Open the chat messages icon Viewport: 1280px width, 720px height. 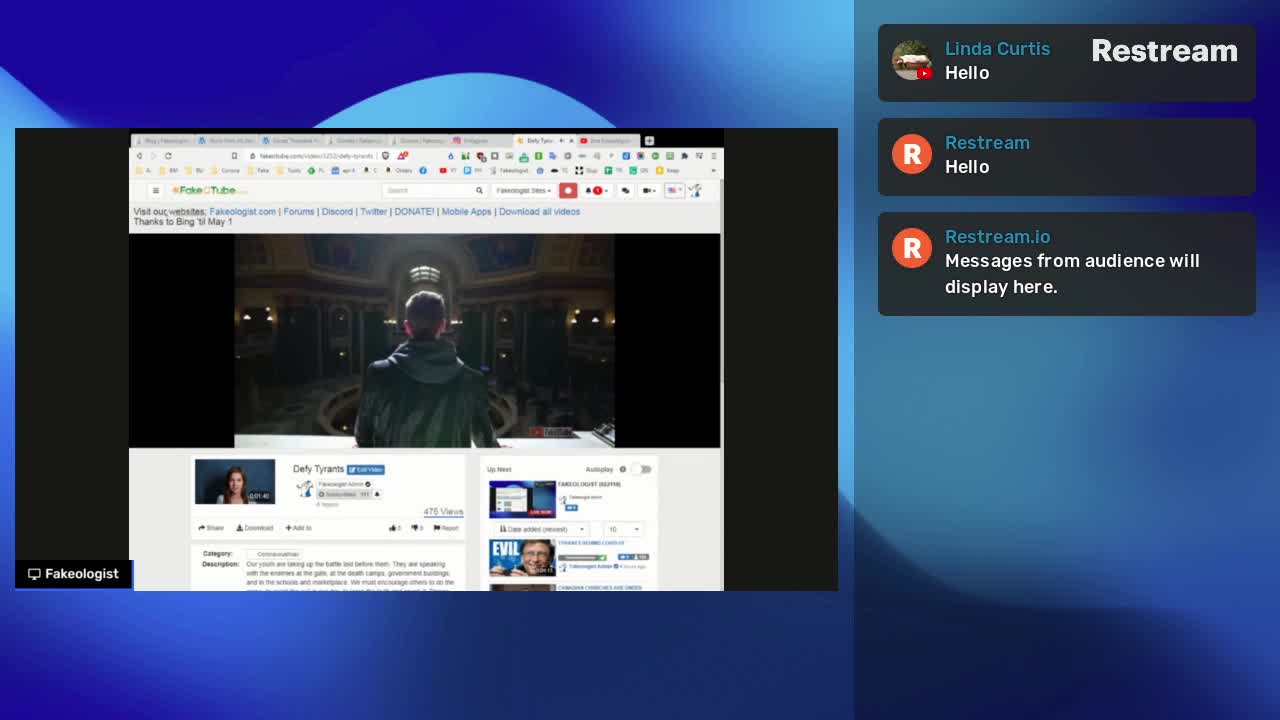click(626, 190)
